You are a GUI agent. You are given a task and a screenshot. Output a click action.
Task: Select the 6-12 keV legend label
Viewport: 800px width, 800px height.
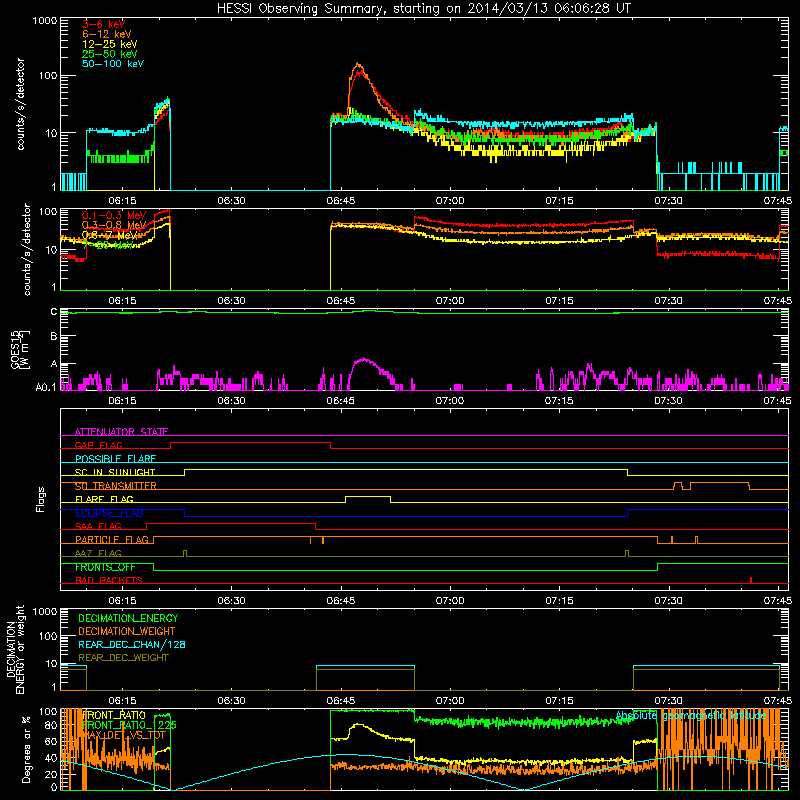click(x=107, y=34)
